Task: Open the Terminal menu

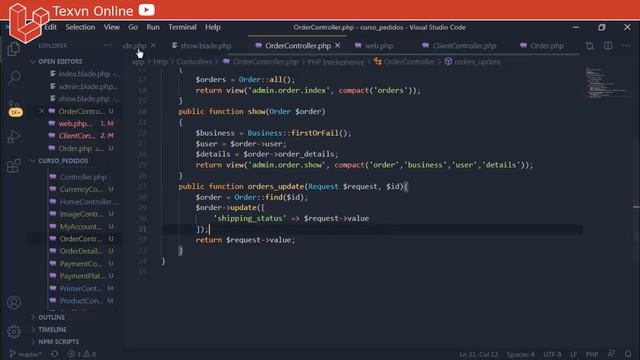Action: point(182,27)
